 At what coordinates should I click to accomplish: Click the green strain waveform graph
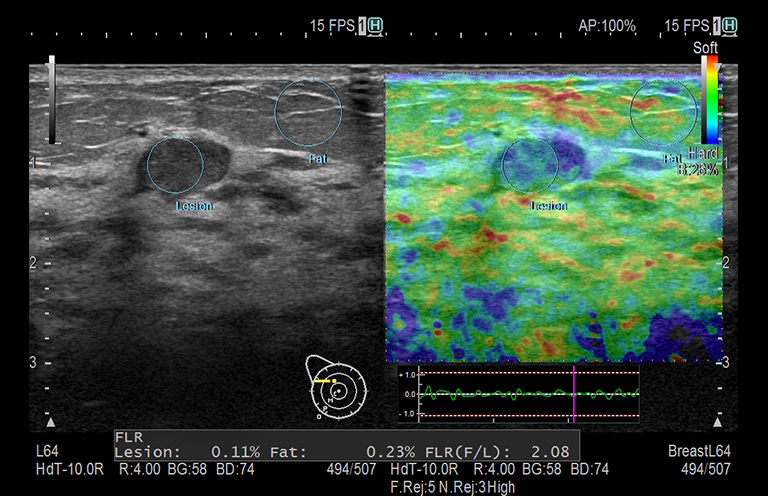point(500,394)
